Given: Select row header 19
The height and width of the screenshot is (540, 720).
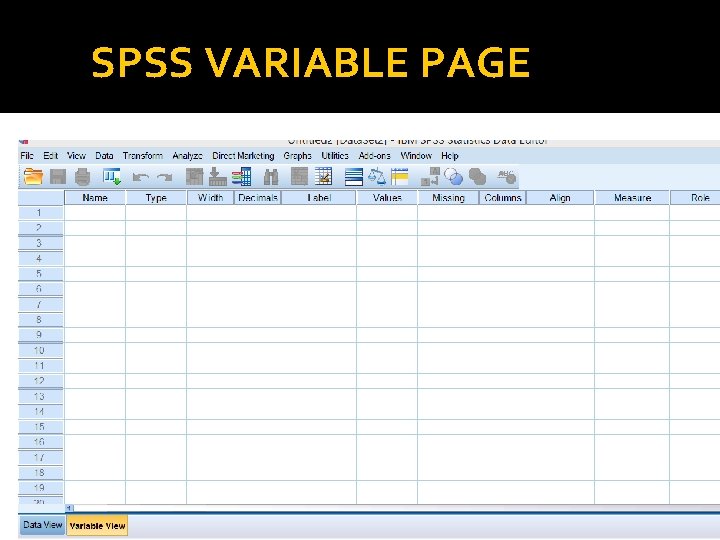Looking at the screenshot, I should point(40,488).
